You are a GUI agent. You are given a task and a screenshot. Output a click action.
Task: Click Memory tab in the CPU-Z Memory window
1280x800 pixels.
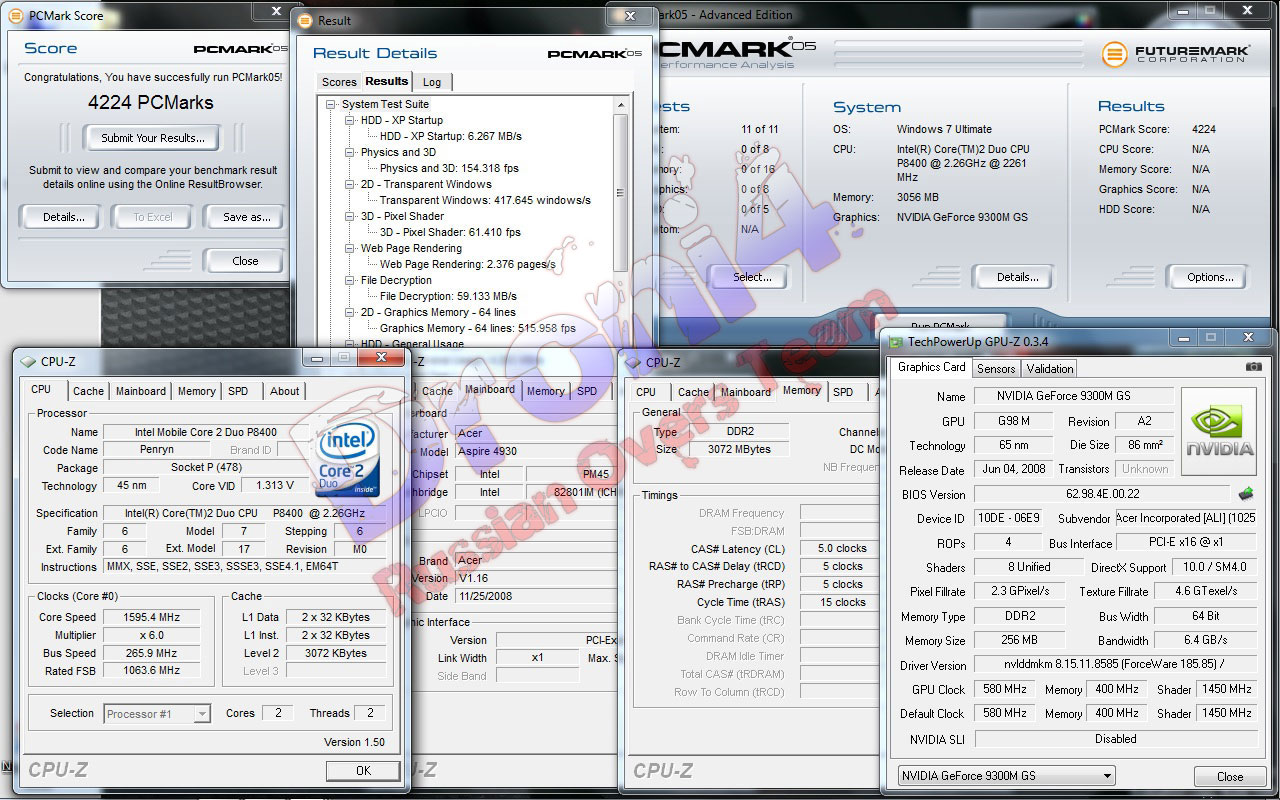[802, 390]
